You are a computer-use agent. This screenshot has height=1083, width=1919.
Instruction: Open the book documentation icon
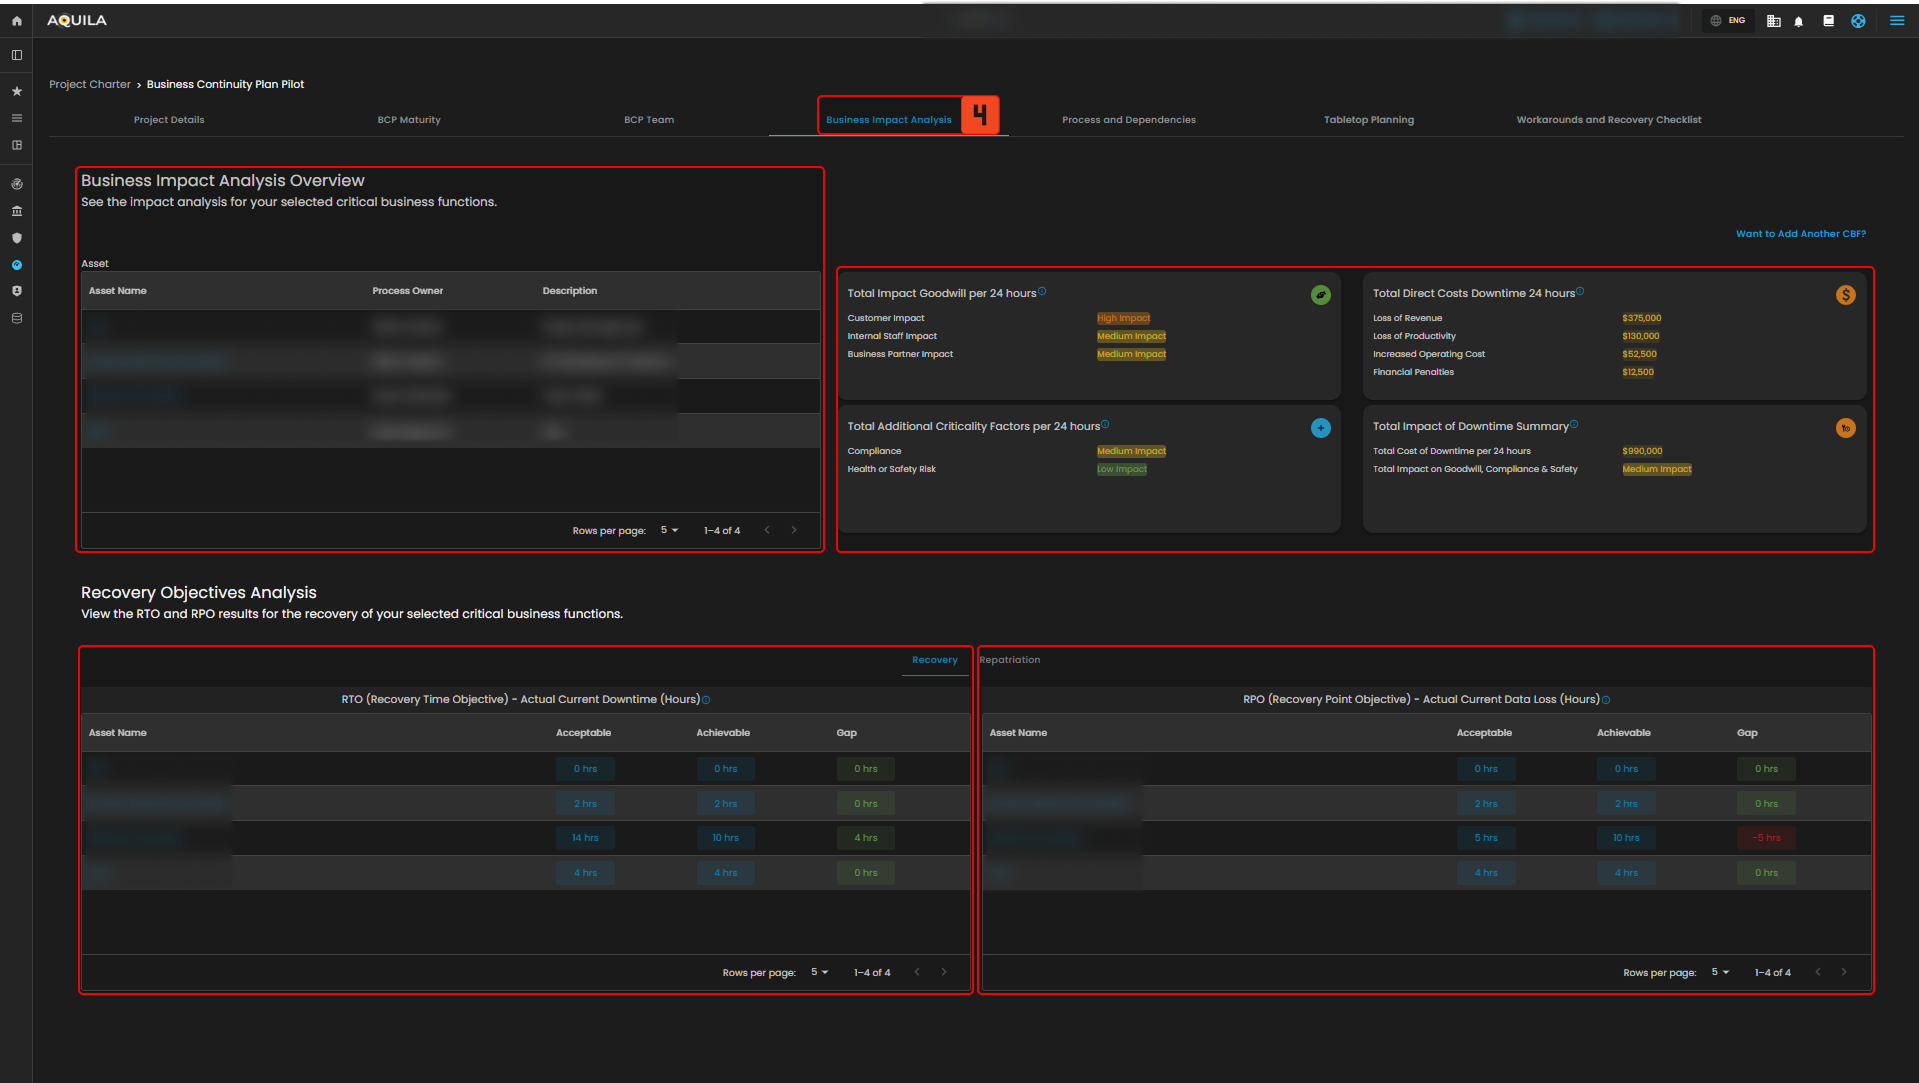(1828, 21)
